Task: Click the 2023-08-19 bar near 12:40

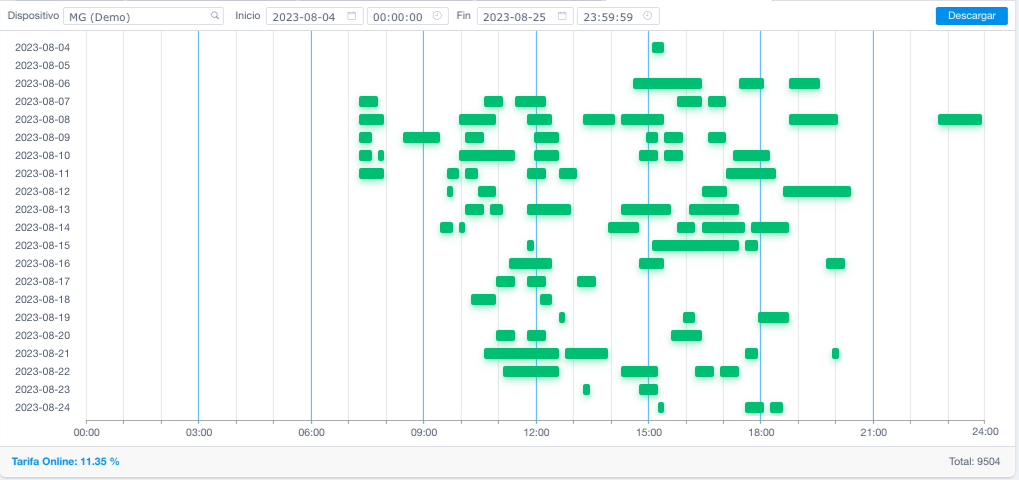Action: click(562, 317)
